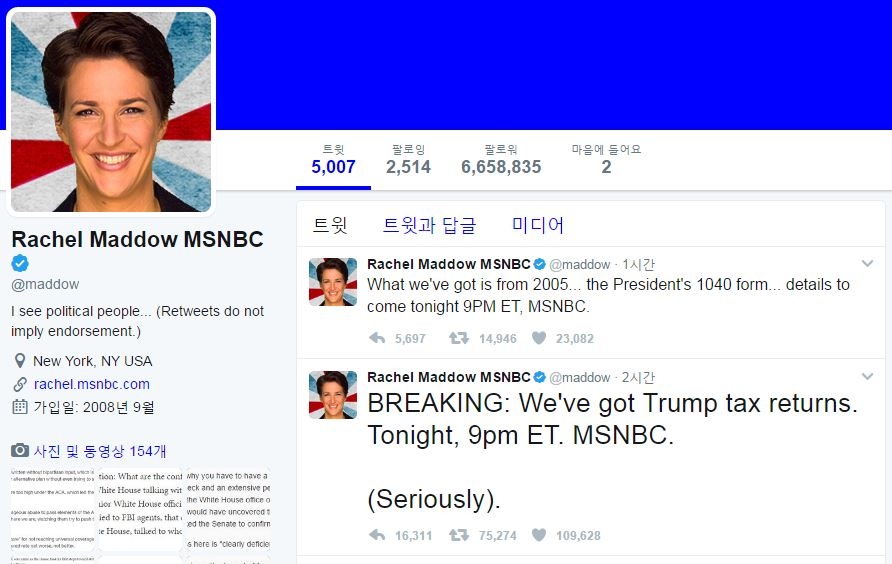Switch to the 트윗과 답글 tab
The width and height of the screenshot is (892, 564).
430,225
